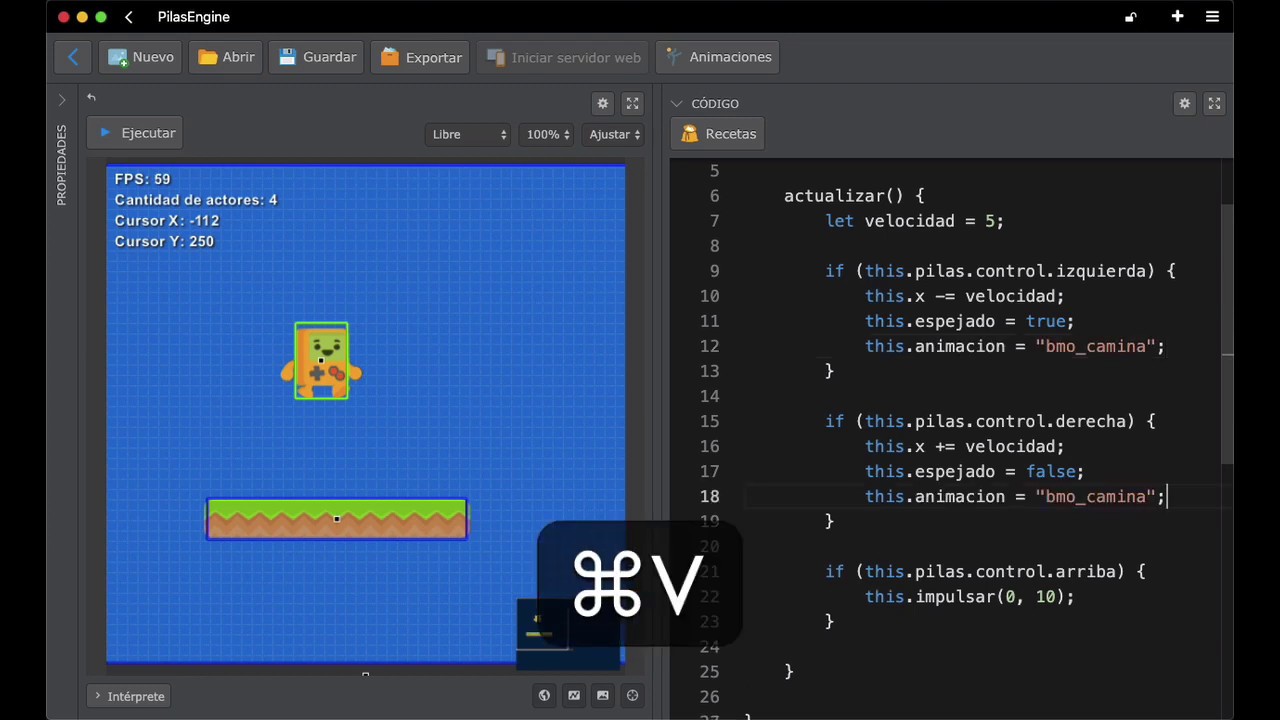
Task: Click the 'this.x += velocidad;' line
Action: click(964, 446)
